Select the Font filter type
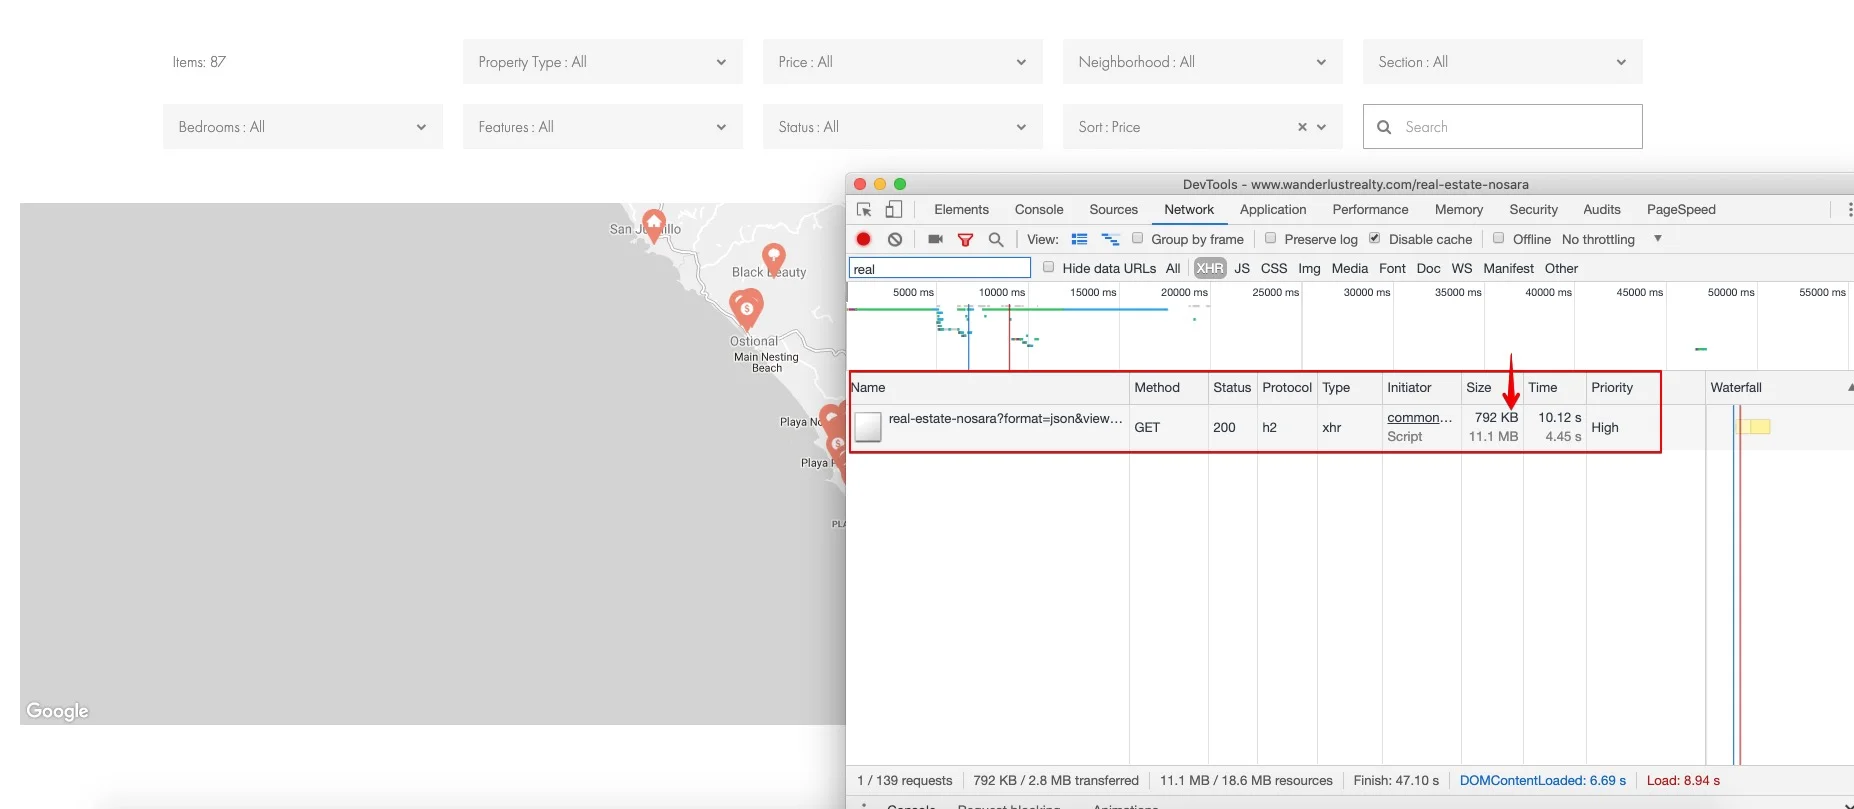Screen dimensions: 1854x809 click(x=1392, y=268)
